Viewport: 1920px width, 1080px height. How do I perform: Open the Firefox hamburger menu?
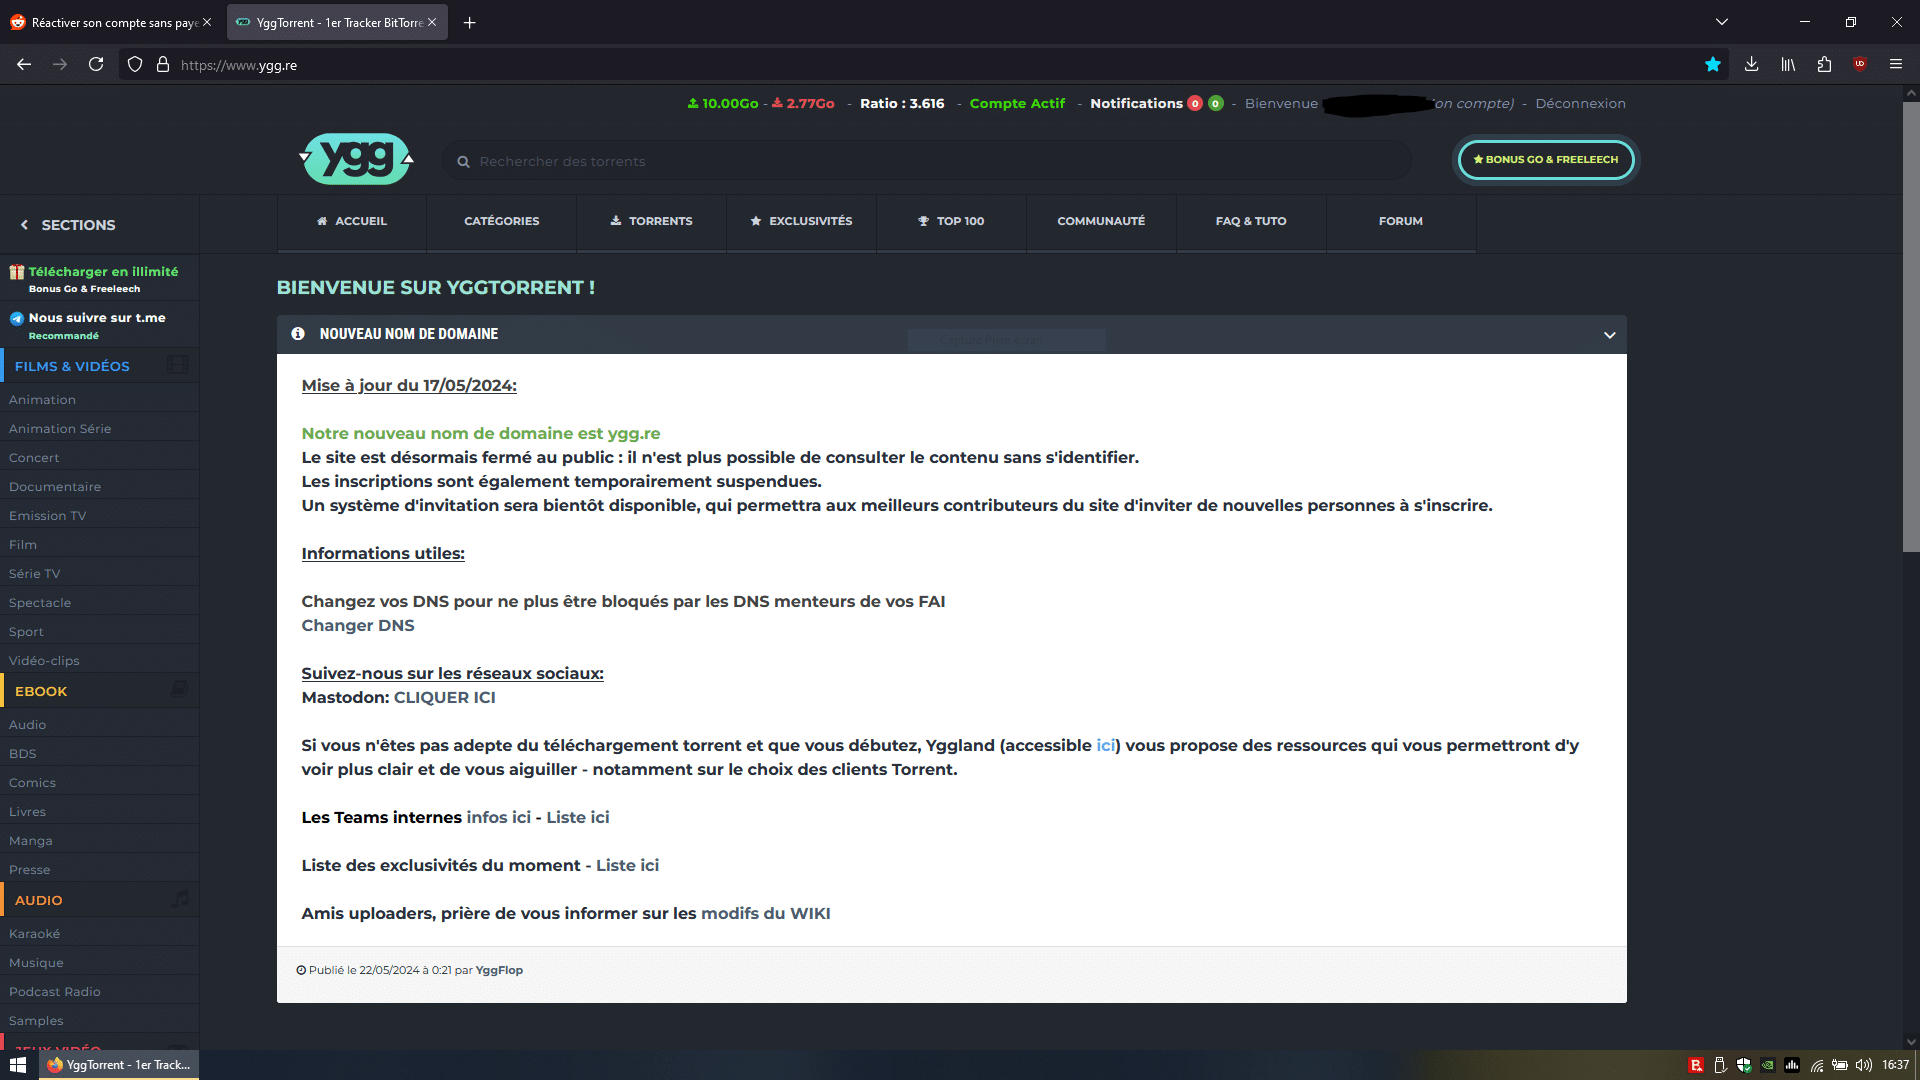coord(1896,65)
